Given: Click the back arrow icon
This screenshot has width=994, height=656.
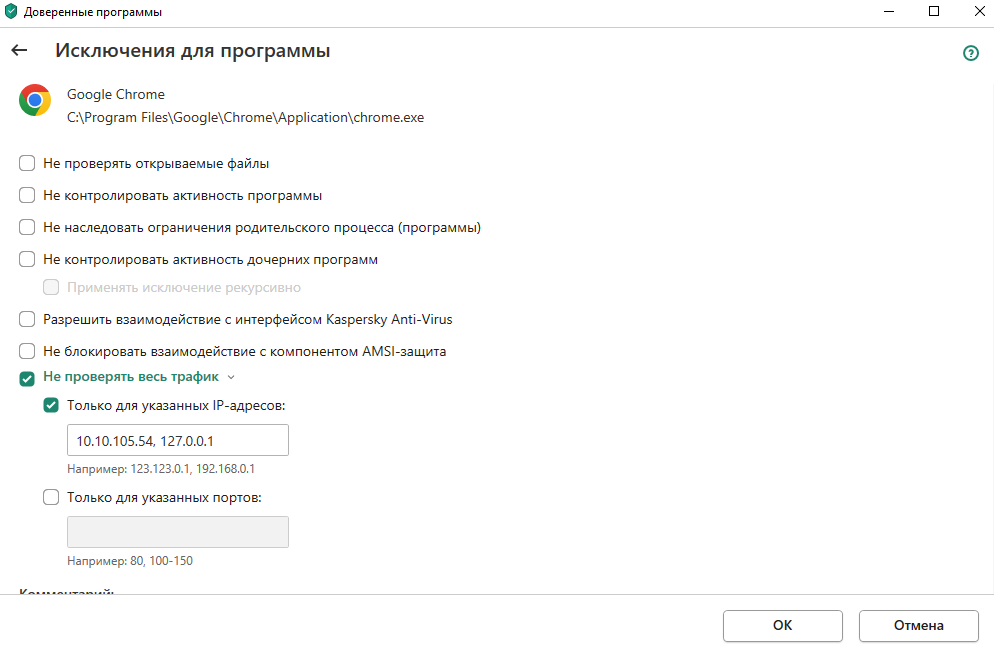Looking at the screenshot, I should click(19, 50).
